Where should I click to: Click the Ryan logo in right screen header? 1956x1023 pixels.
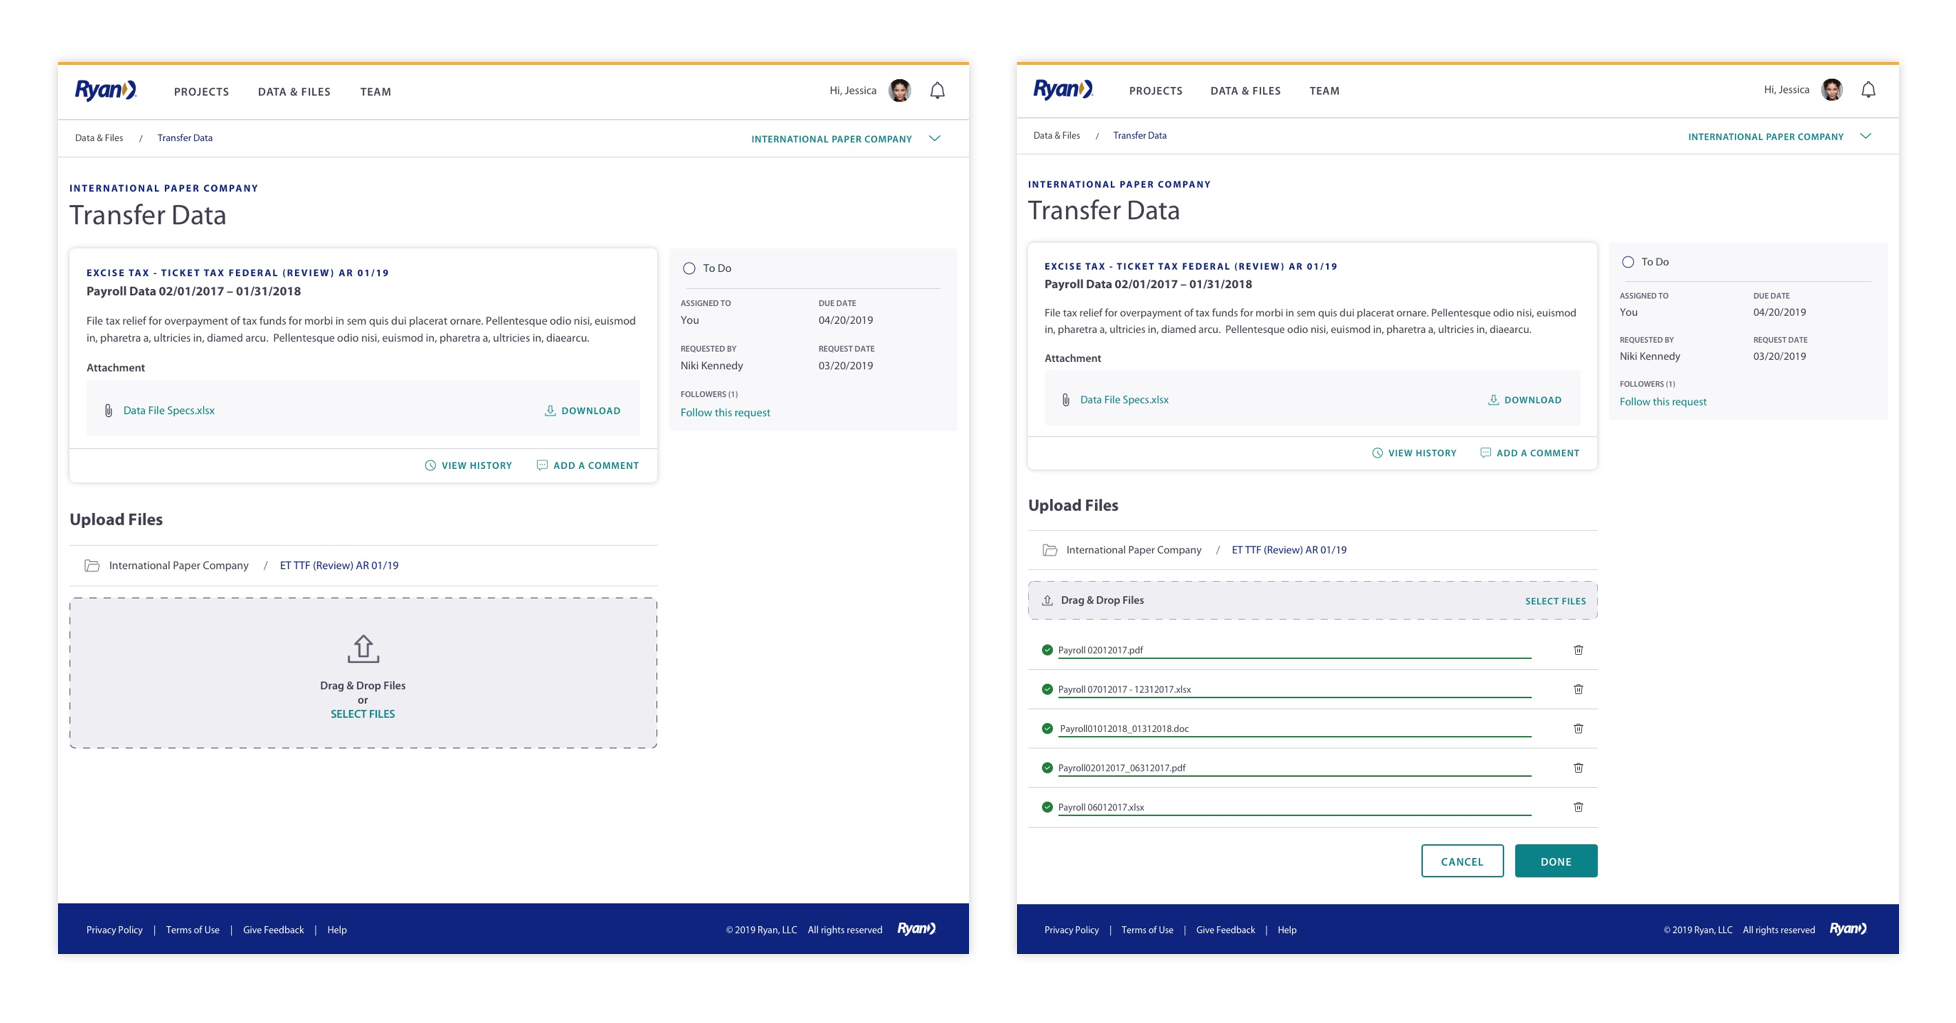[x=1063, y=89]
